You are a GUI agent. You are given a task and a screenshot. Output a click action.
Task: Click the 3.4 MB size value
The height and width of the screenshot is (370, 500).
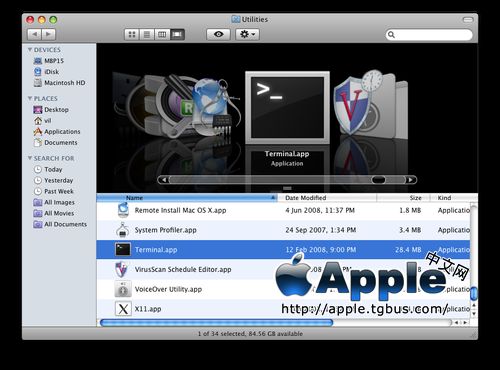(410, 230)
